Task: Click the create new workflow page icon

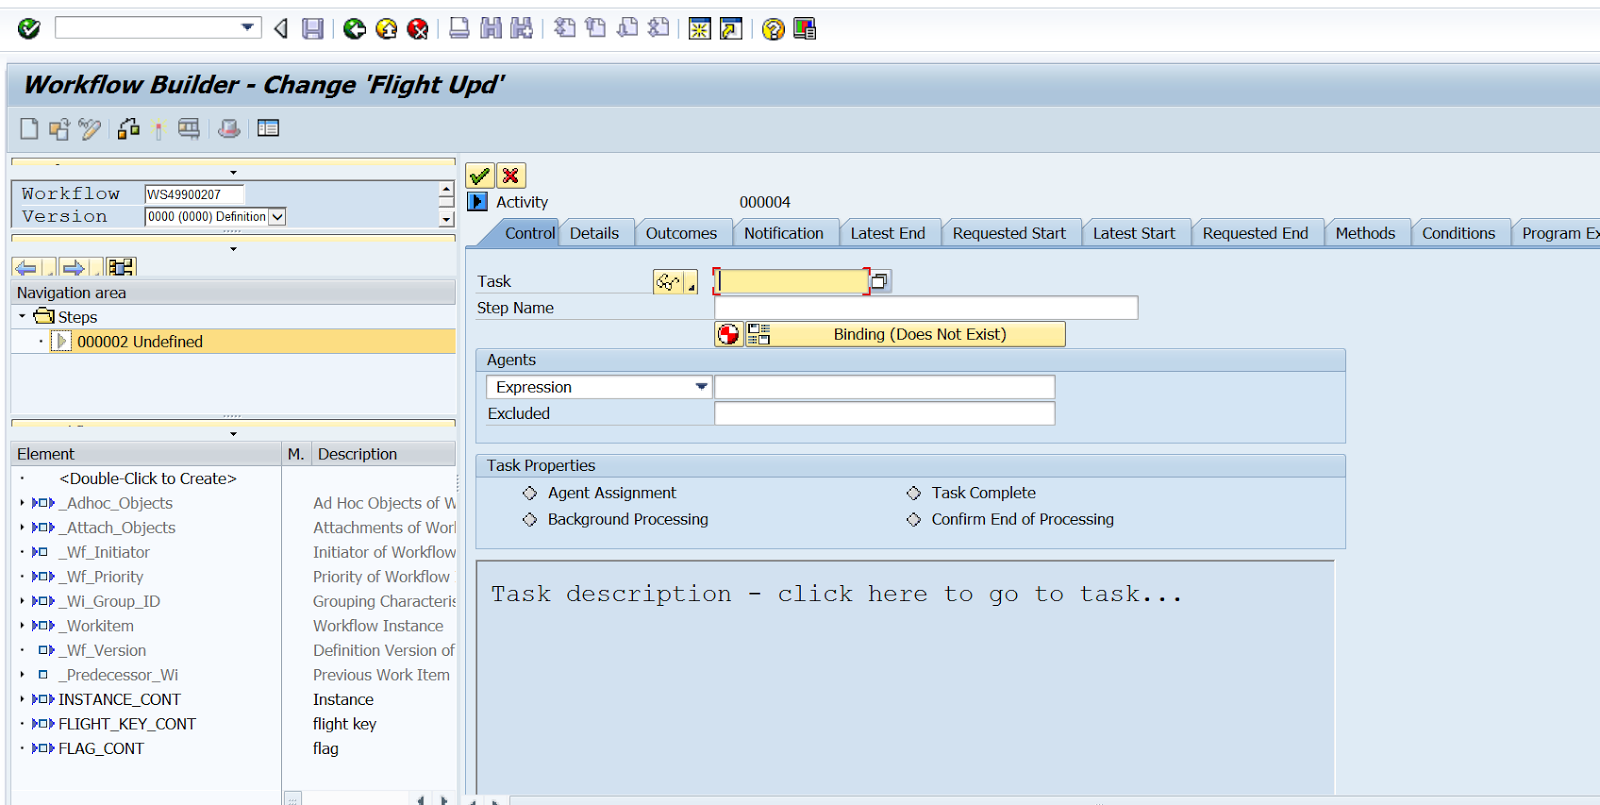Action: (29, 129)
